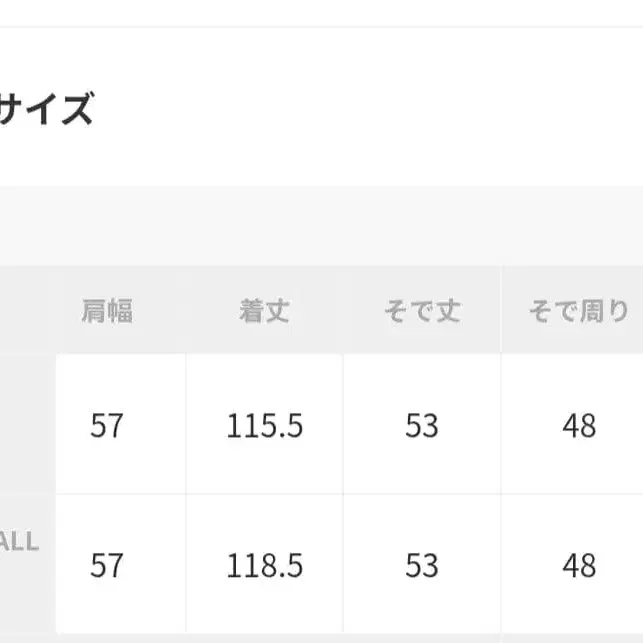Click the サイズ section heading
Viewport: 643px width, 643px height.
click(x=46, y=108)
